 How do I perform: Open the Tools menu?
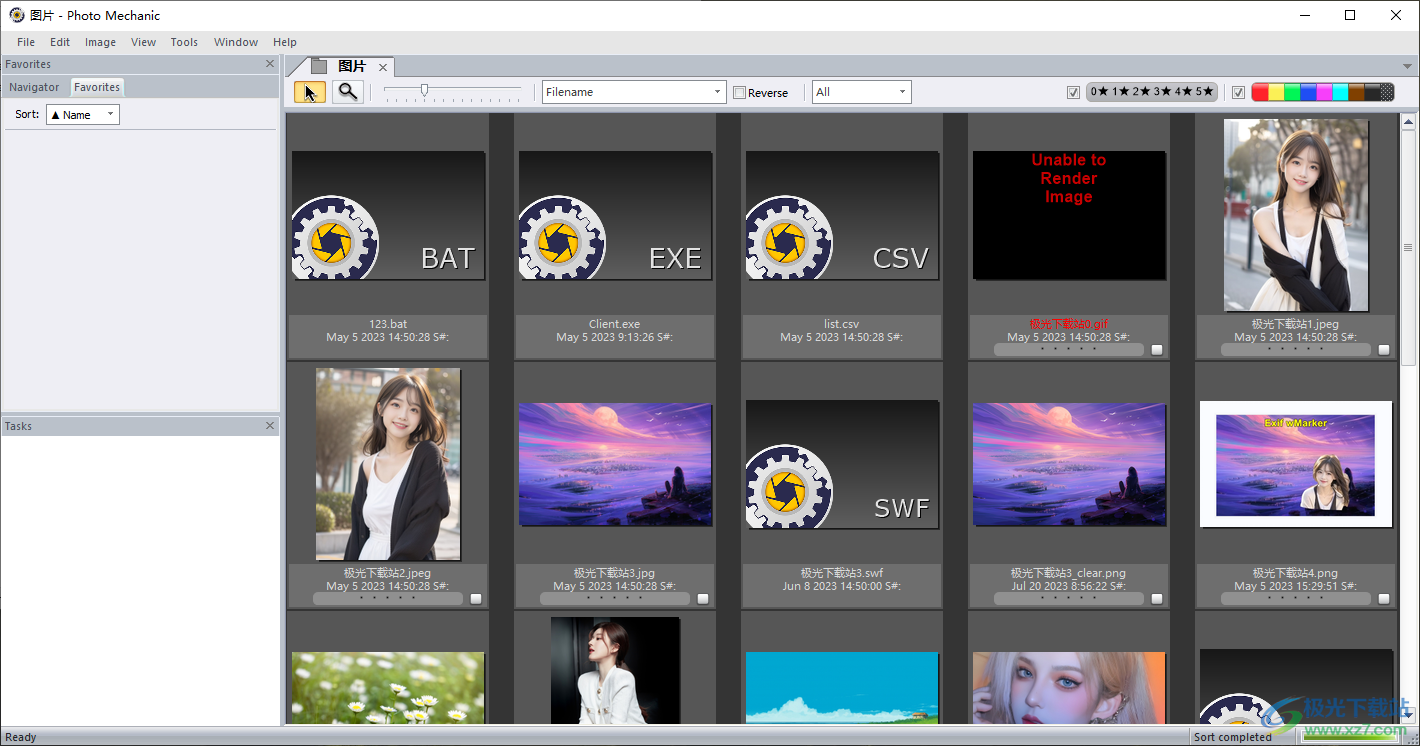point(184,42)
